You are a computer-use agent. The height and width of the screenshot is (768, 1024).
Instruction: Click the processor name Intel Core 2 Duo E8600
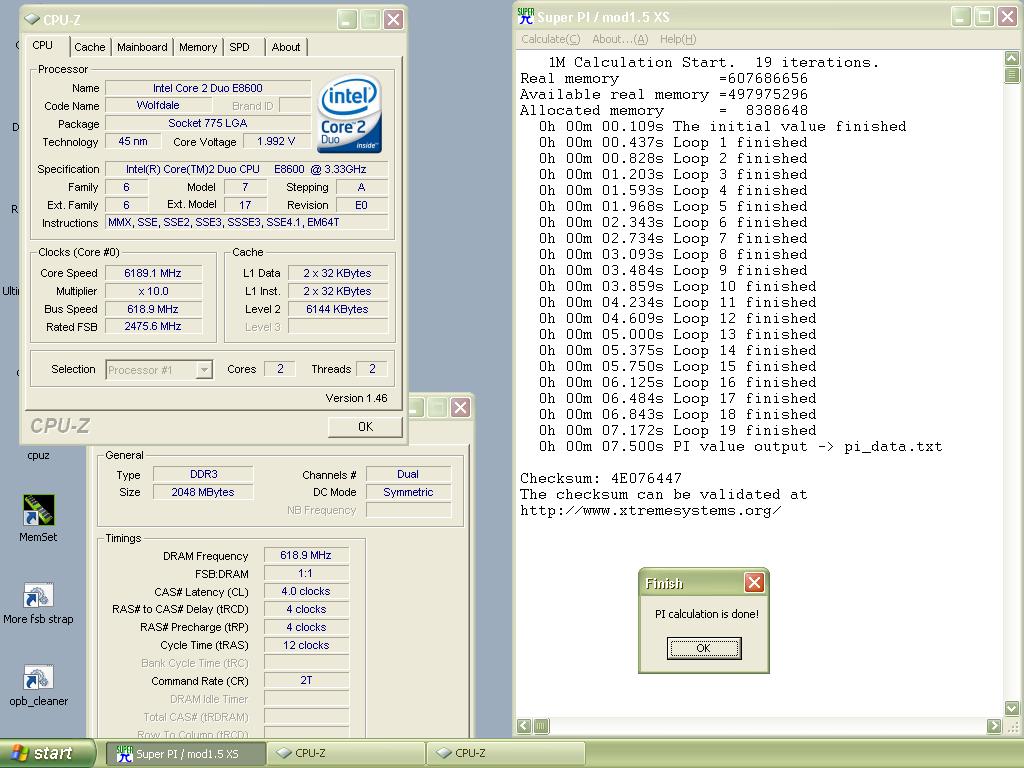tap(208, 88)
